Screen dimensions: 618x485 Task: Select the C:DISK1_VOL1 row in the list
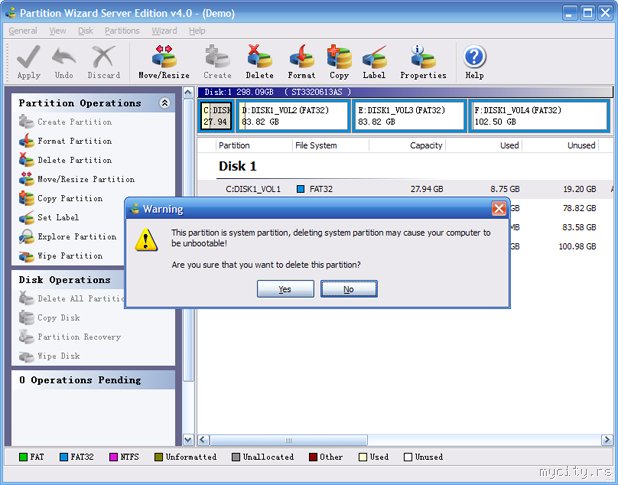405,189
